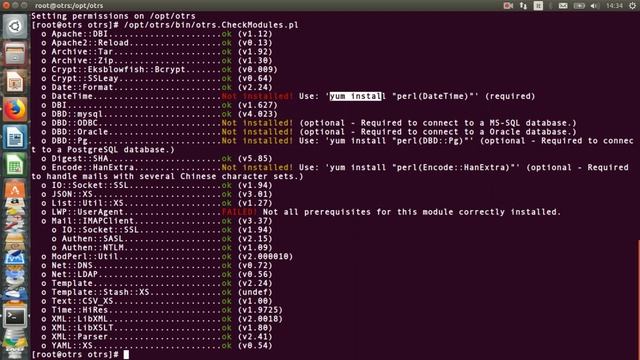Click the DBD::Pg module name
The height and width of the screenshot is (360, 640).
pyautogui.click(x=69, y=141)
